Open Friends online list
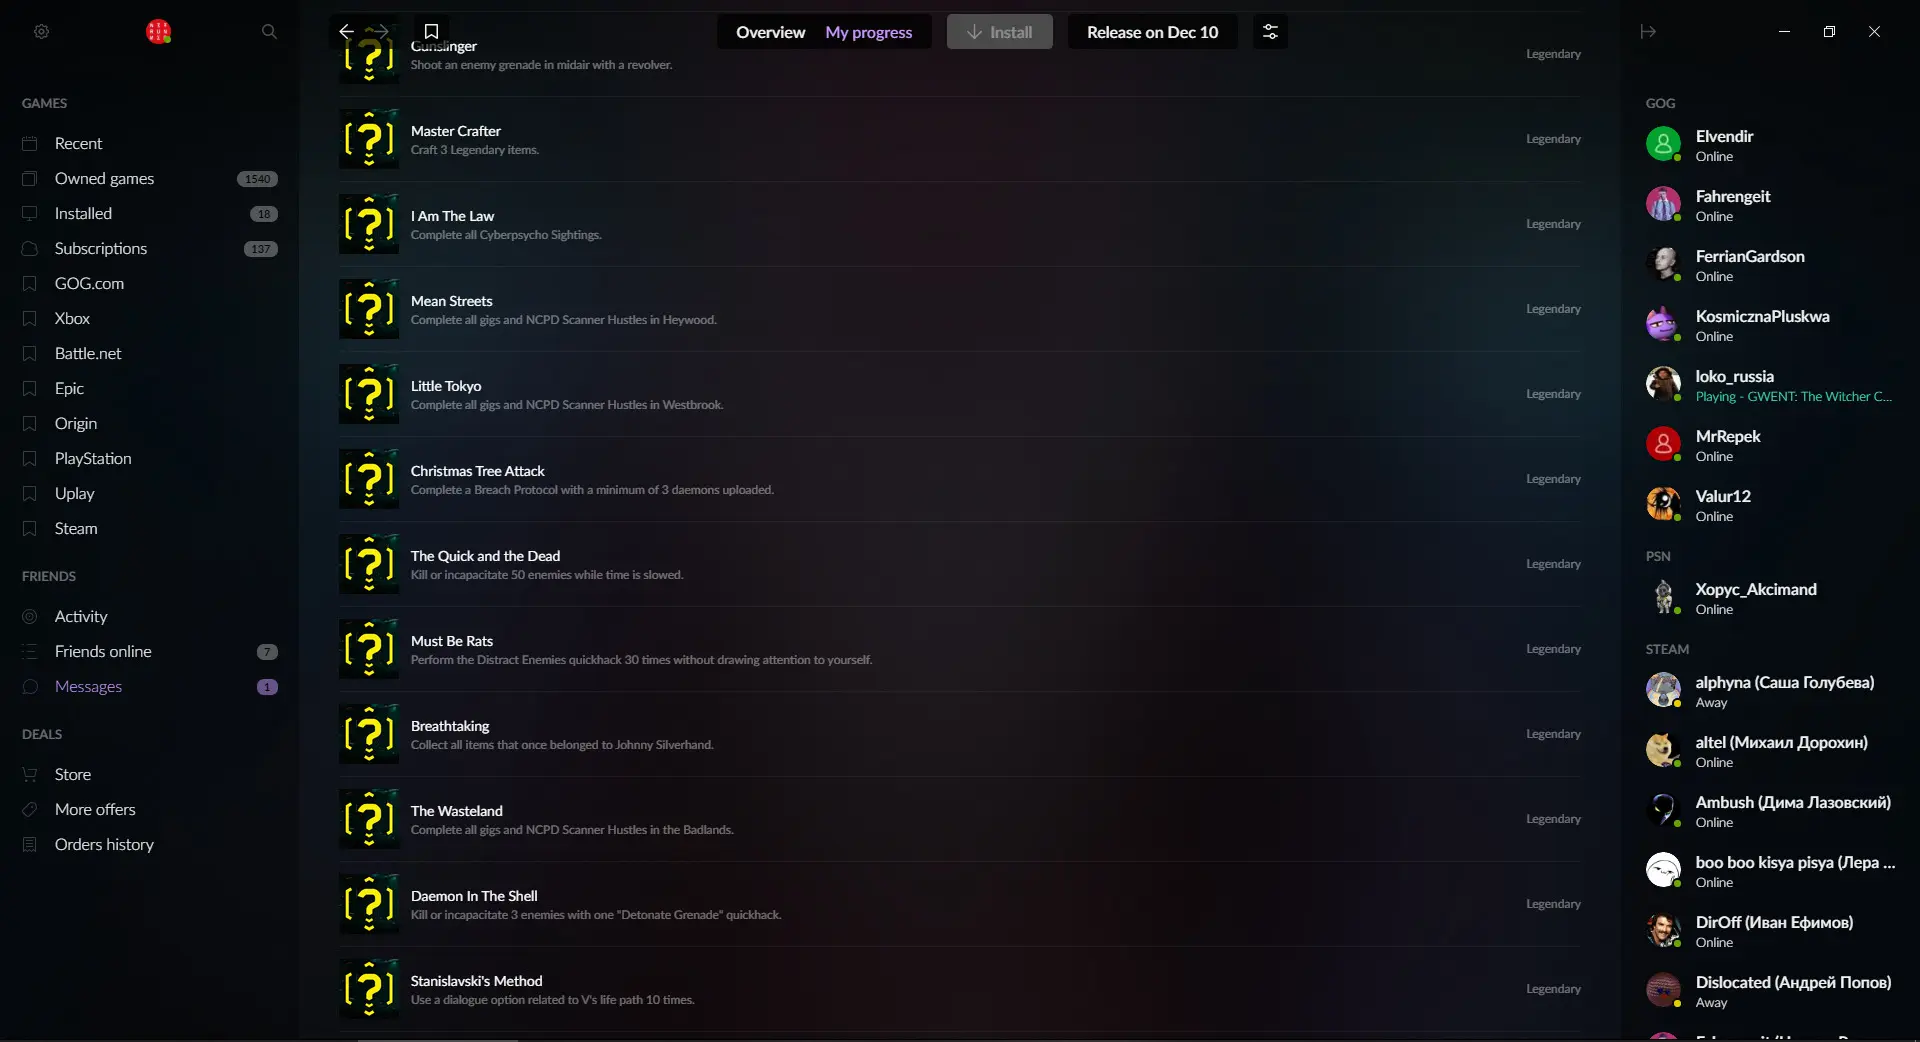The image size is (1920, 1042). [150, 651]
